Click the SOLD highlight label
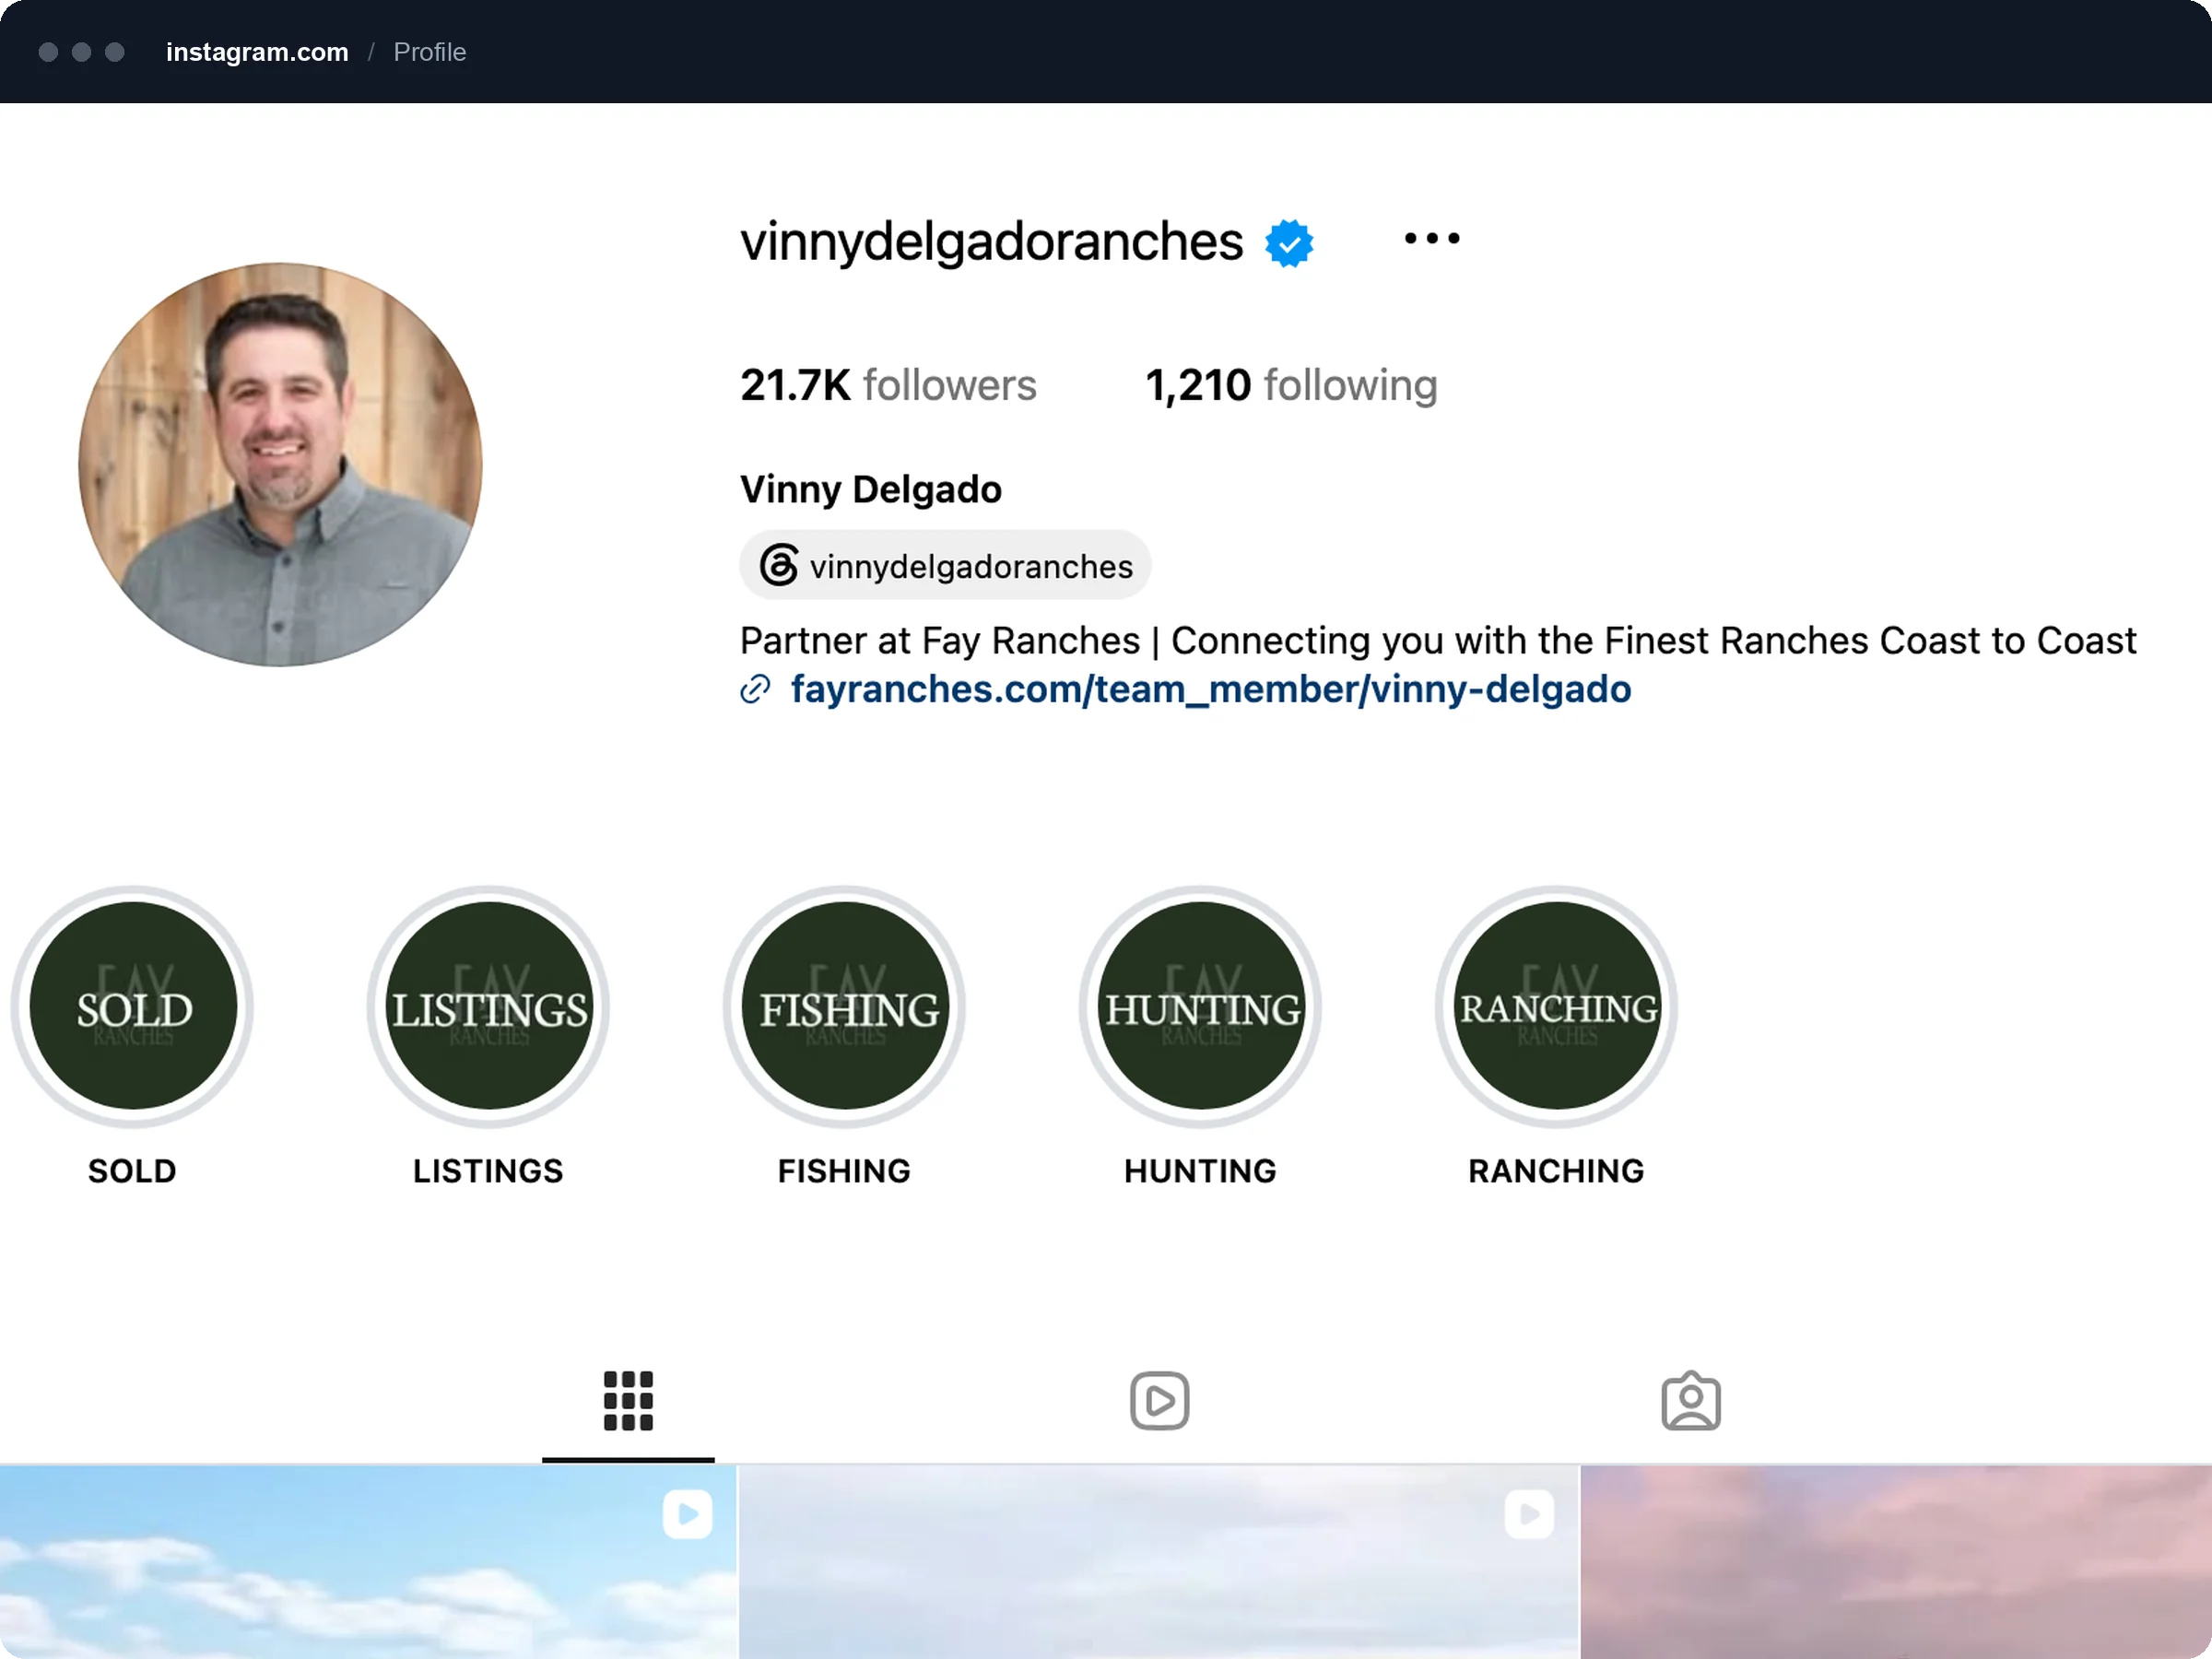The width and height of the screenshot is (2212, 1659). 132,1171
